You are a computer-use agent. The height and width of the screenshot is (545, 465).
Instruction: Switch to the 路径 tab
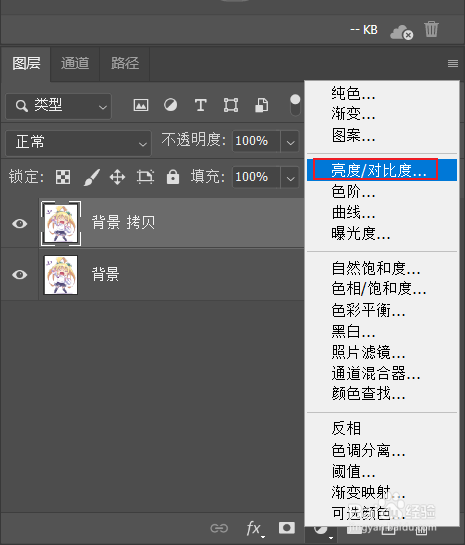click(x=125, y=64)
